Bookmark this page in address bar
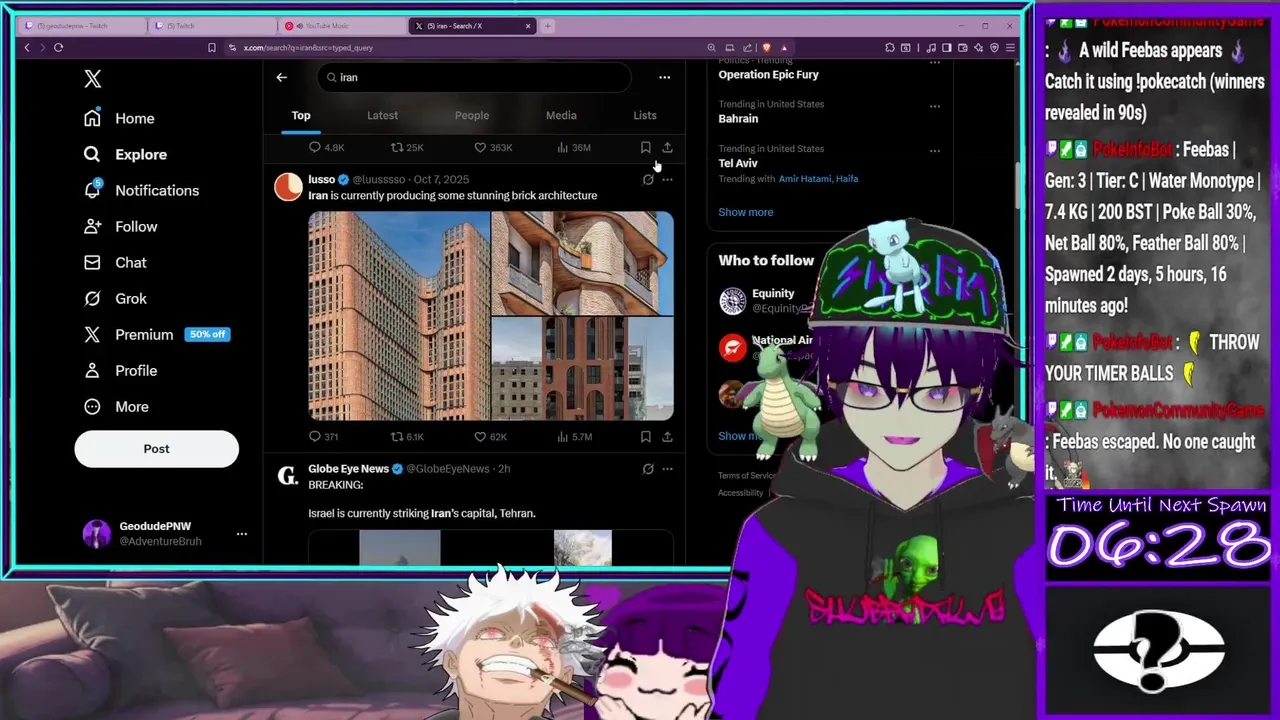This screenshot has height=720, width=1280. tap(211, 47)
